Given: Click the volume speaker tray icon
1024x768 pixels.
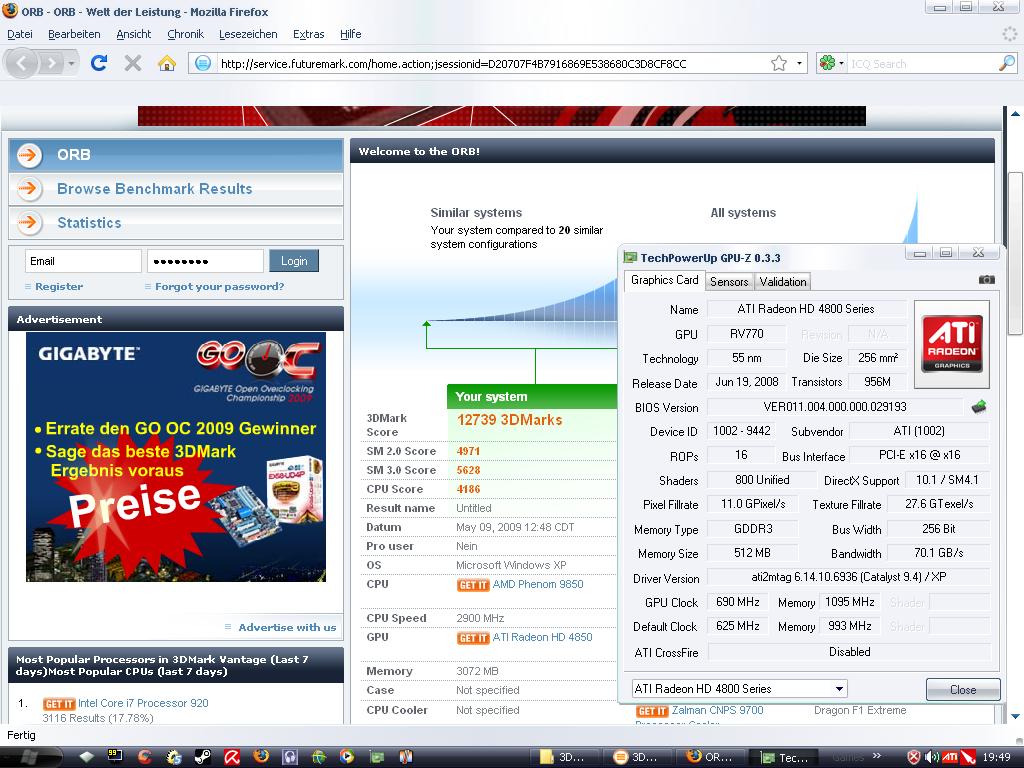Looking at the screenshot, I should click(932, 757).
